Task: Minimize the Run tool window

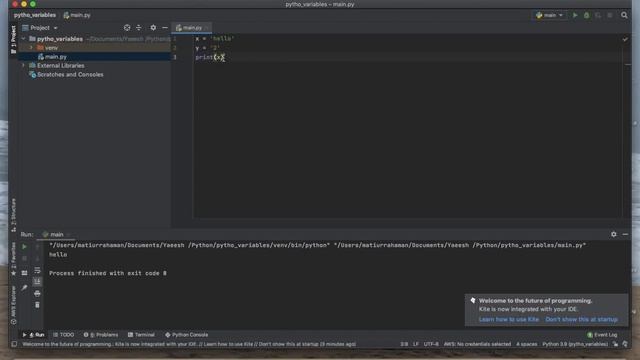Action: pos(625,234)
